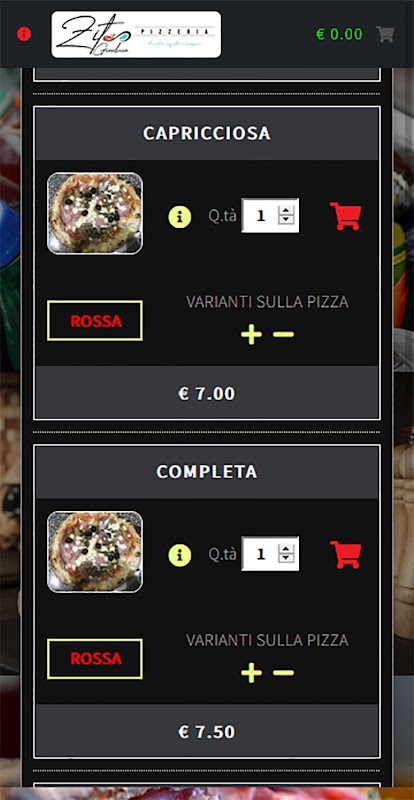Screen dimensions: 414x800
Task: Add Capricciosa to cart with red cart icon
Action: (346, 216)
